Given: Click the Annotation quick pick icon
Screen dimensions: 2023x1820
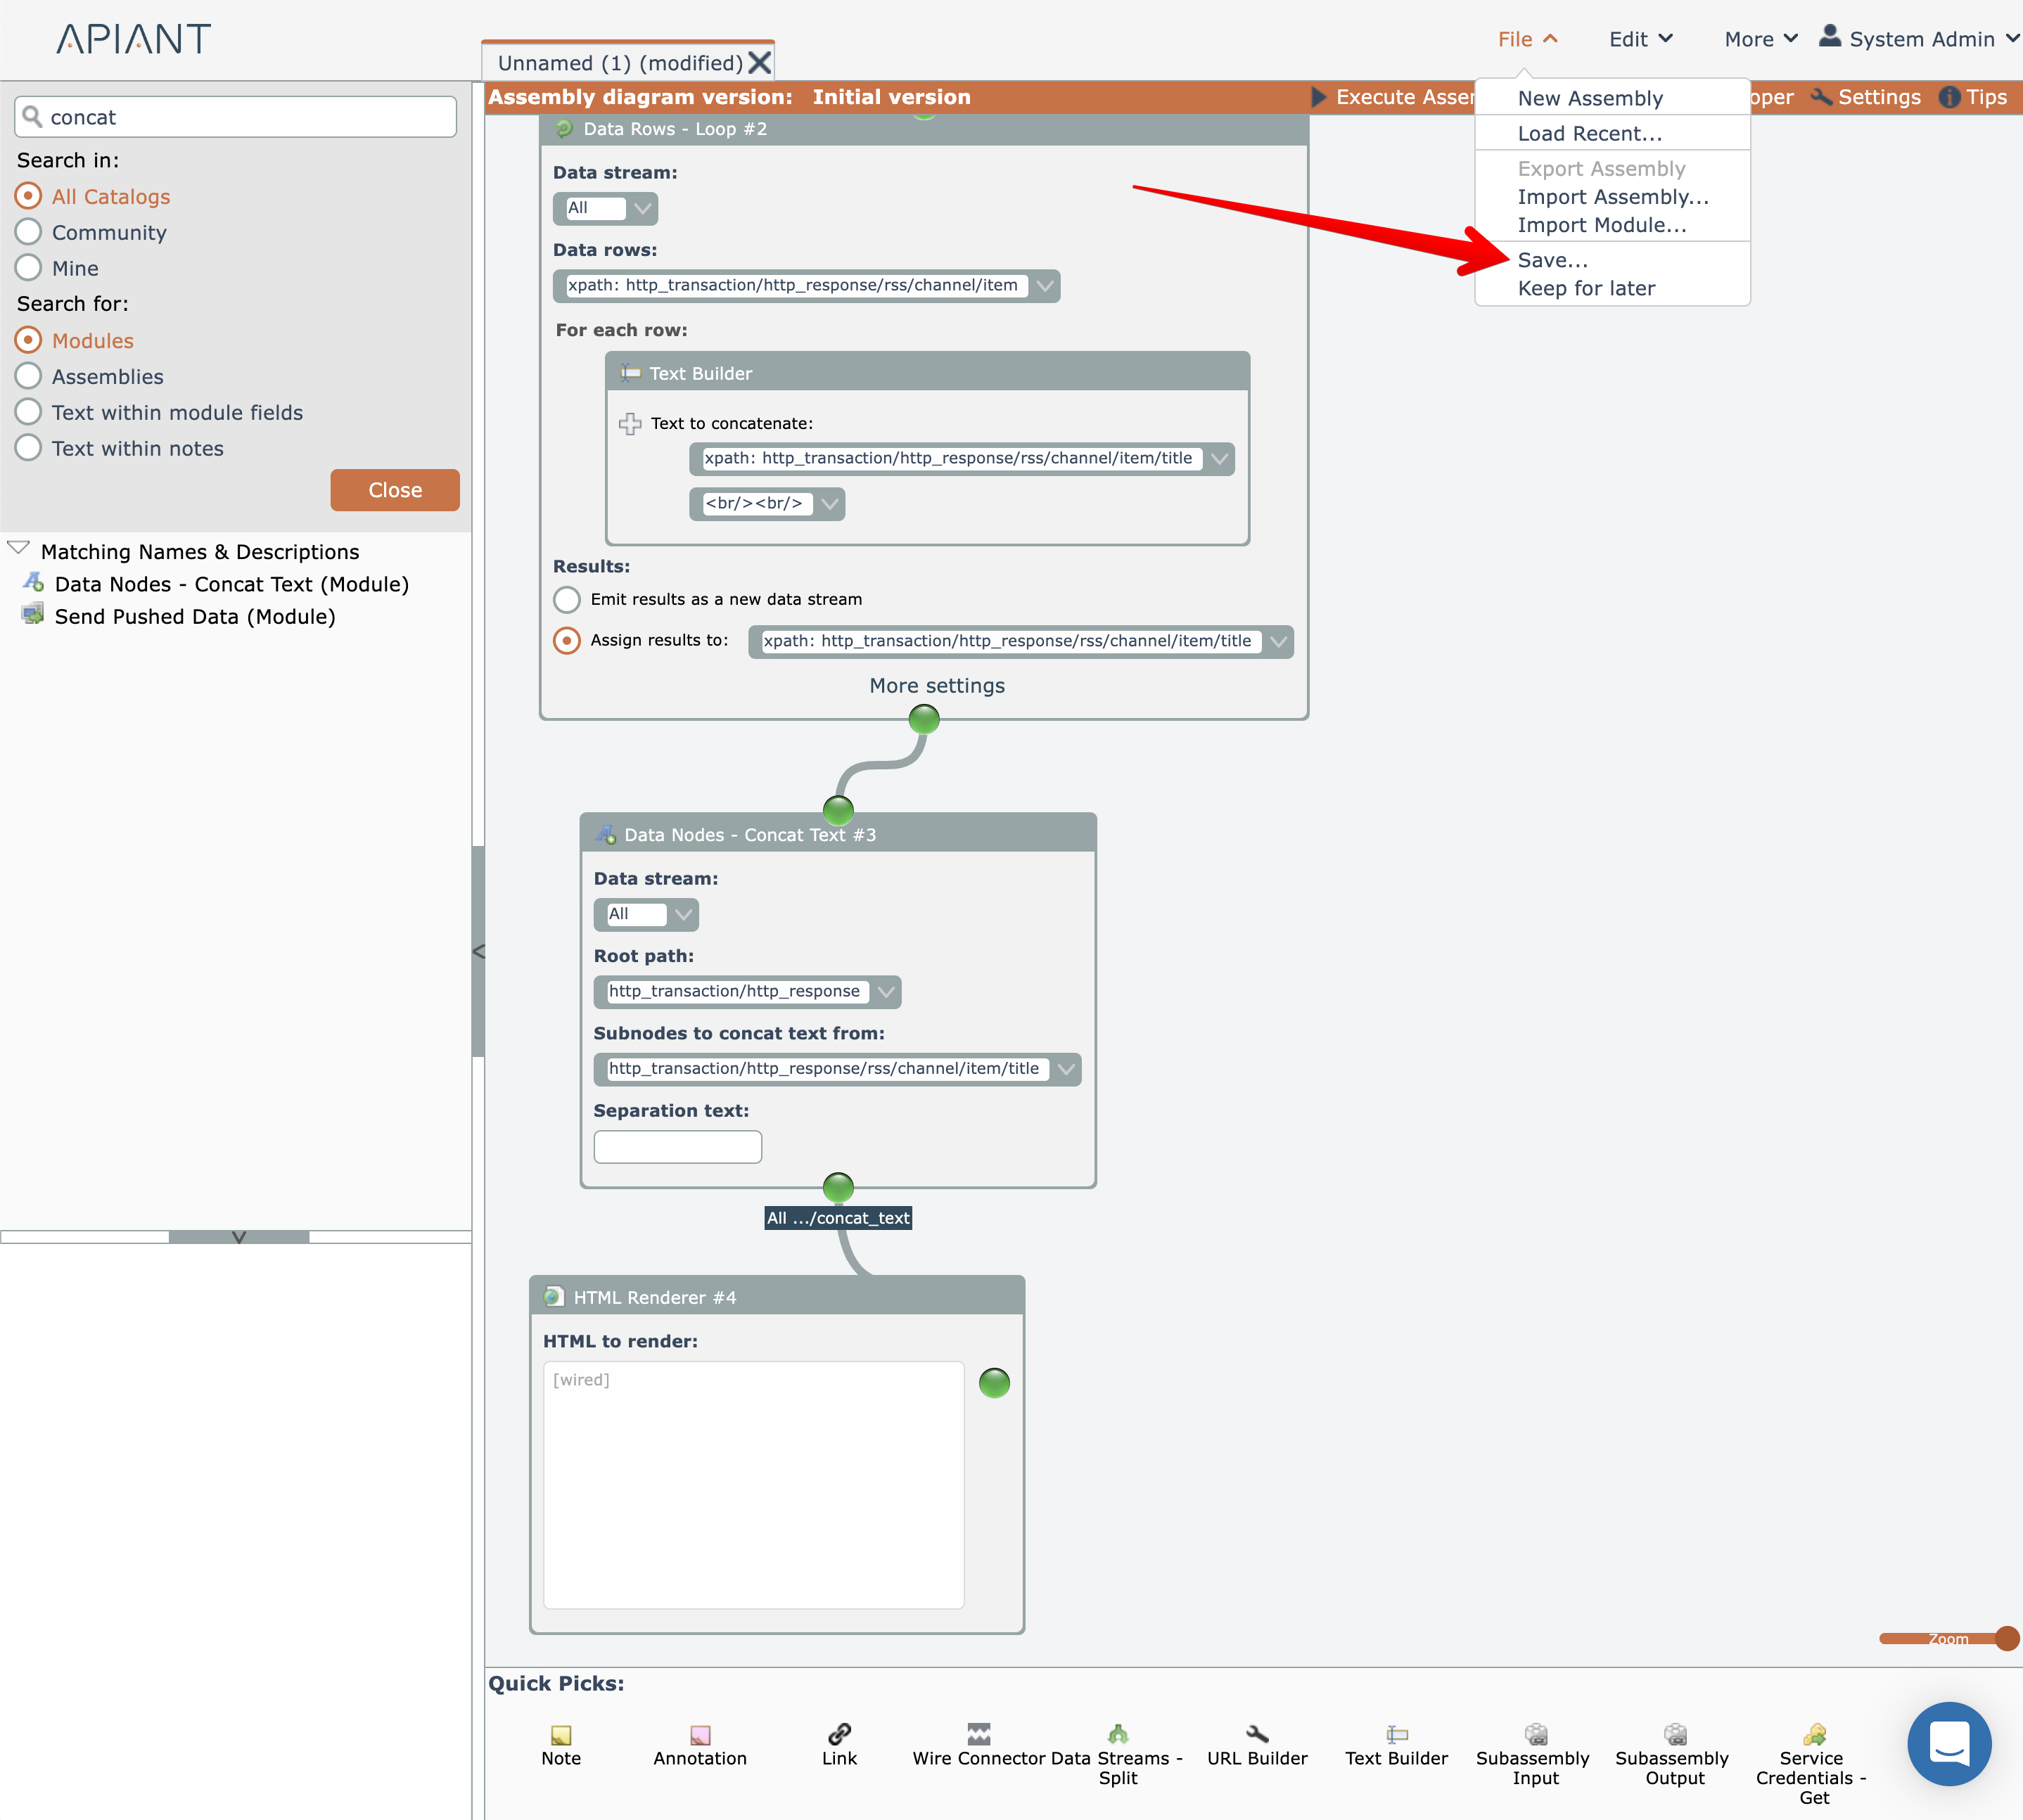Looking at the screenshot, I should [x=700, y=1735].
